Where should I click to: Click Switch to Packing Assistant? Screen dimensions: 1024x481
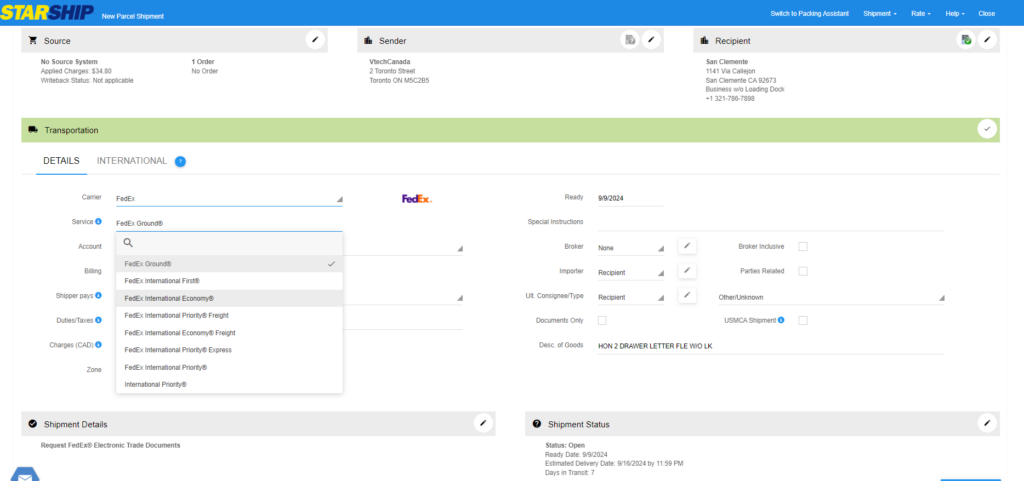pyautogui.click(x=809, y=14)
